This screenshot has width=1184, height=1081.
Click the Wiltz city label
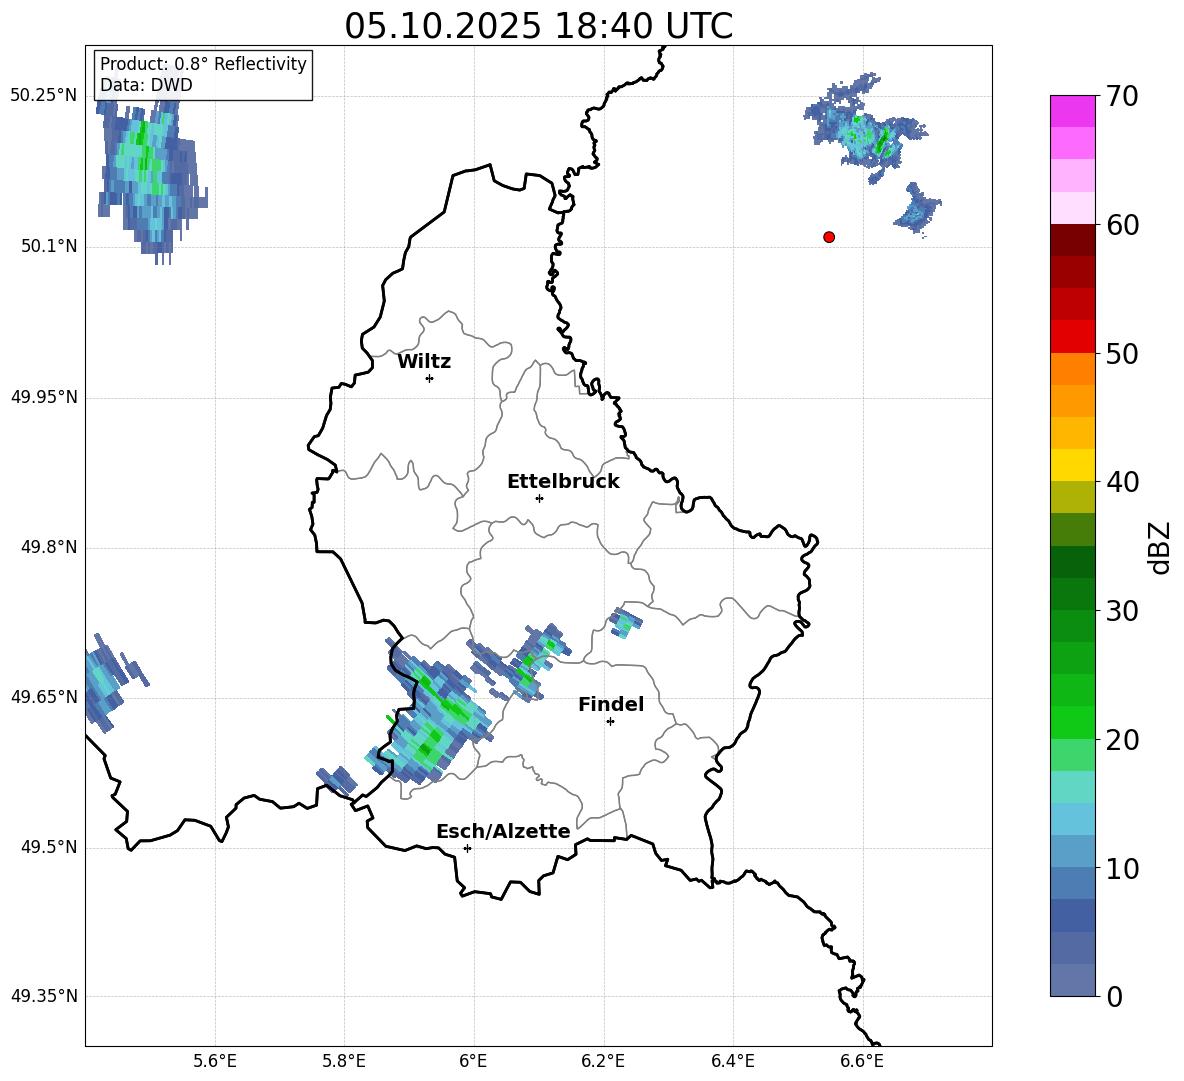pos(424,362)
